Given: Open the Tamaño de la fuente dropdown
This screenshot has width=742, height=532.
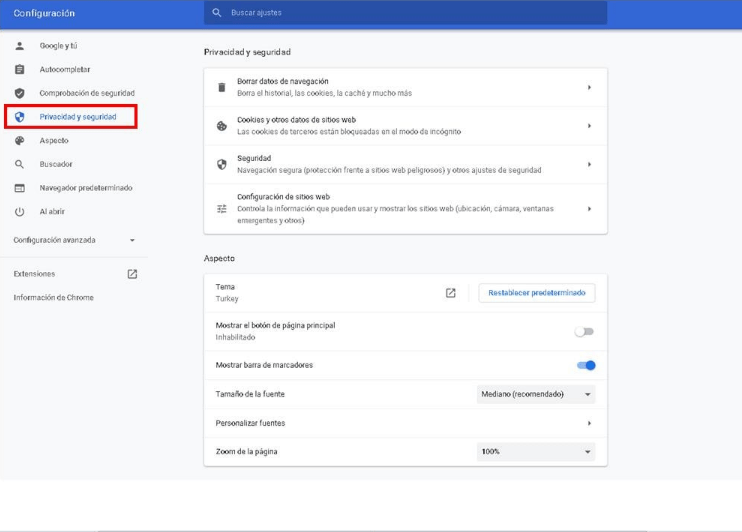Looking at the screenshot, I should coord(536,394).
